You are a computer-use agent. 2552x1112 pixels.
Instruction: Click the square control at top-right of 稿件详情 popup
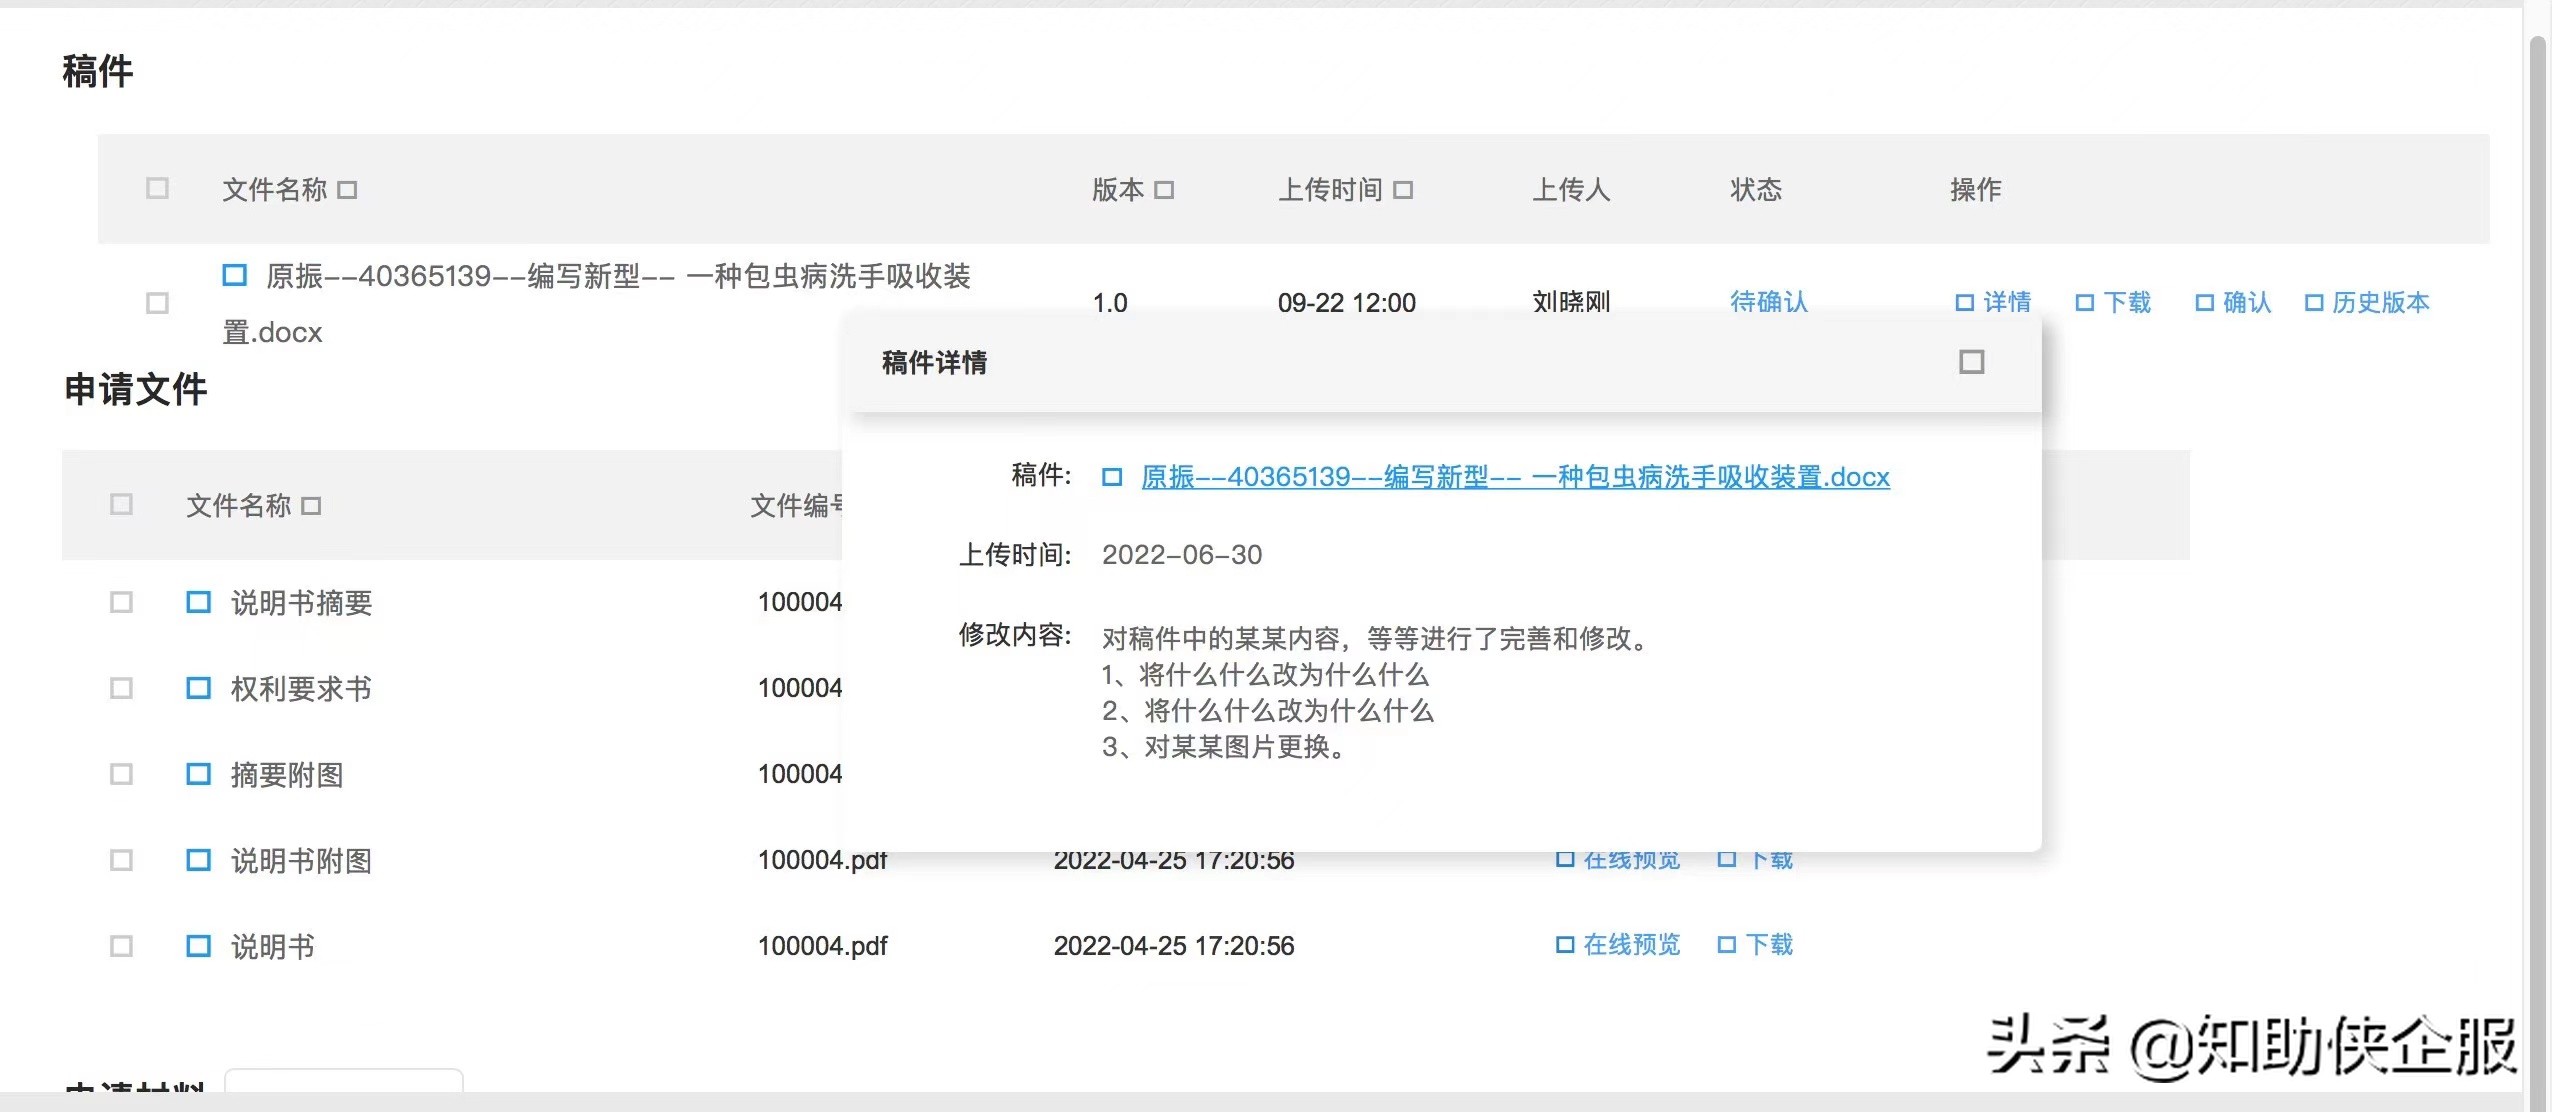[x=1970, y=363]
